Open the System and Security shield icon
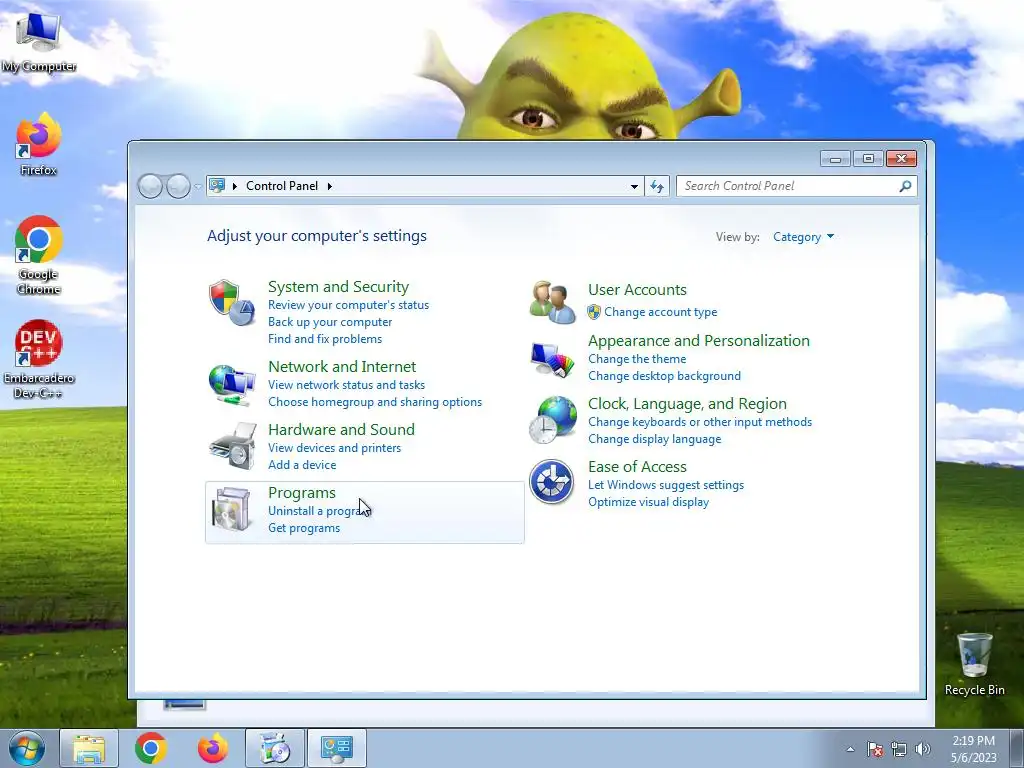The width and height of the screenshot is (1024, 768). [232, 302]
